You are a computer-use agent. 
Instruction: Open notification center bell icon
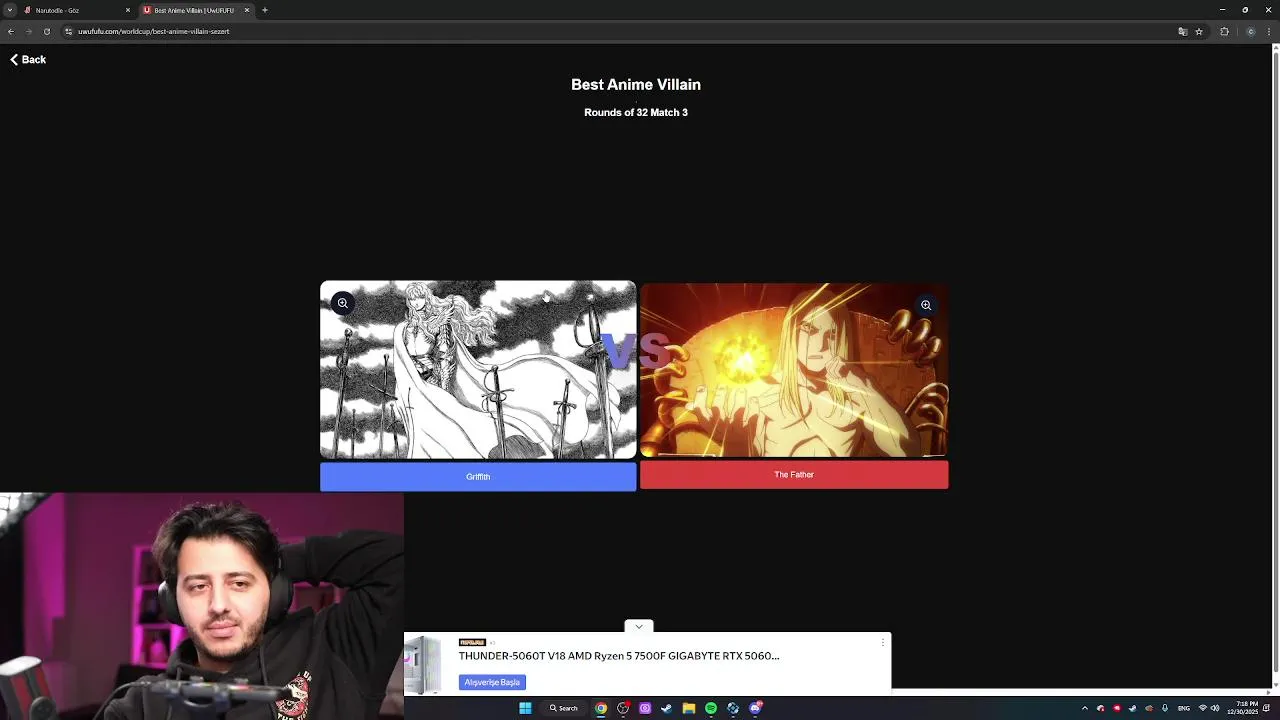[x=1266, y=708]
